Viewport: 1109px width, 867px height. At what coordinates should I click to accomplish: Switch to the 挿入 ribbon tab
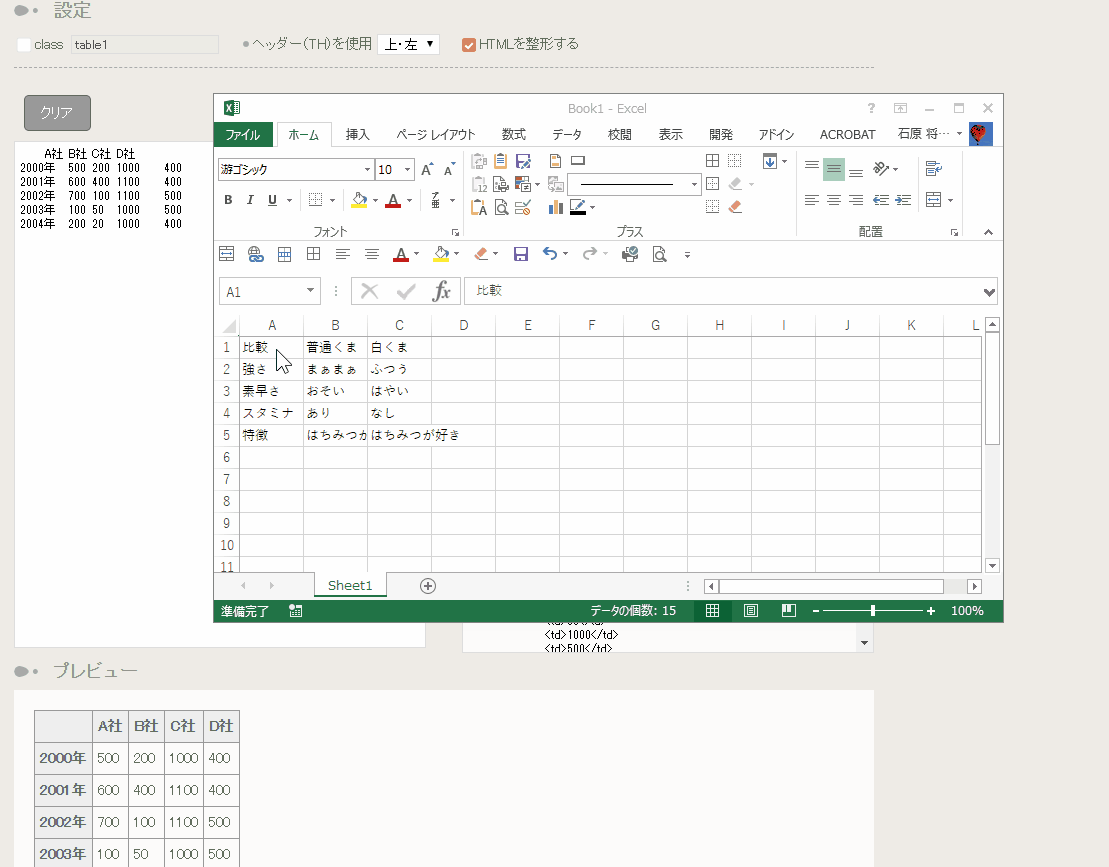tap(357, 134)
